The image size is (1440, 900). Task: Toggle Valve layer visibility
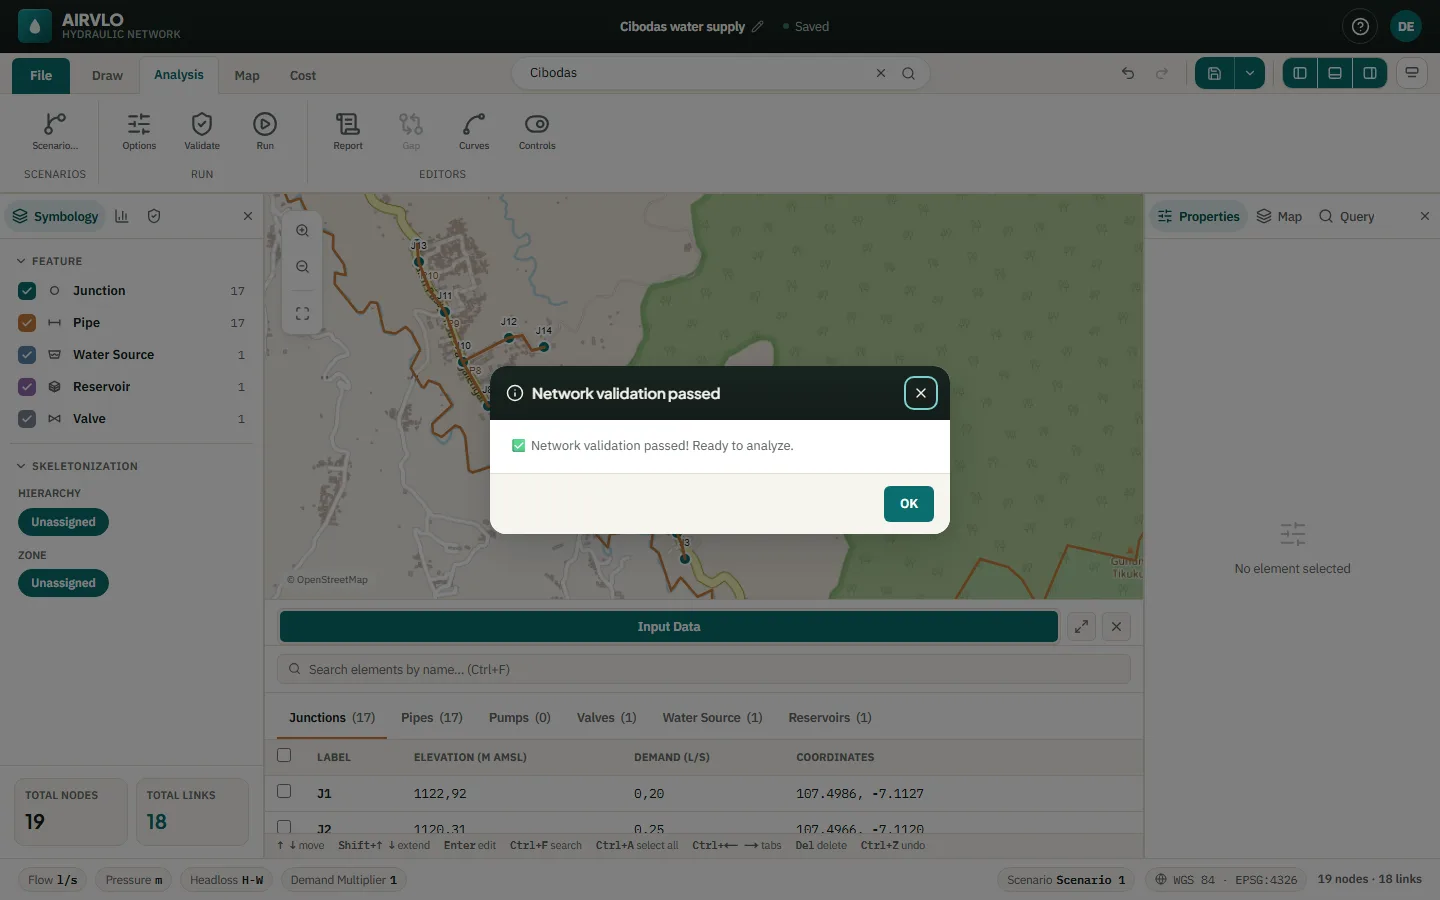pos(27,419)
